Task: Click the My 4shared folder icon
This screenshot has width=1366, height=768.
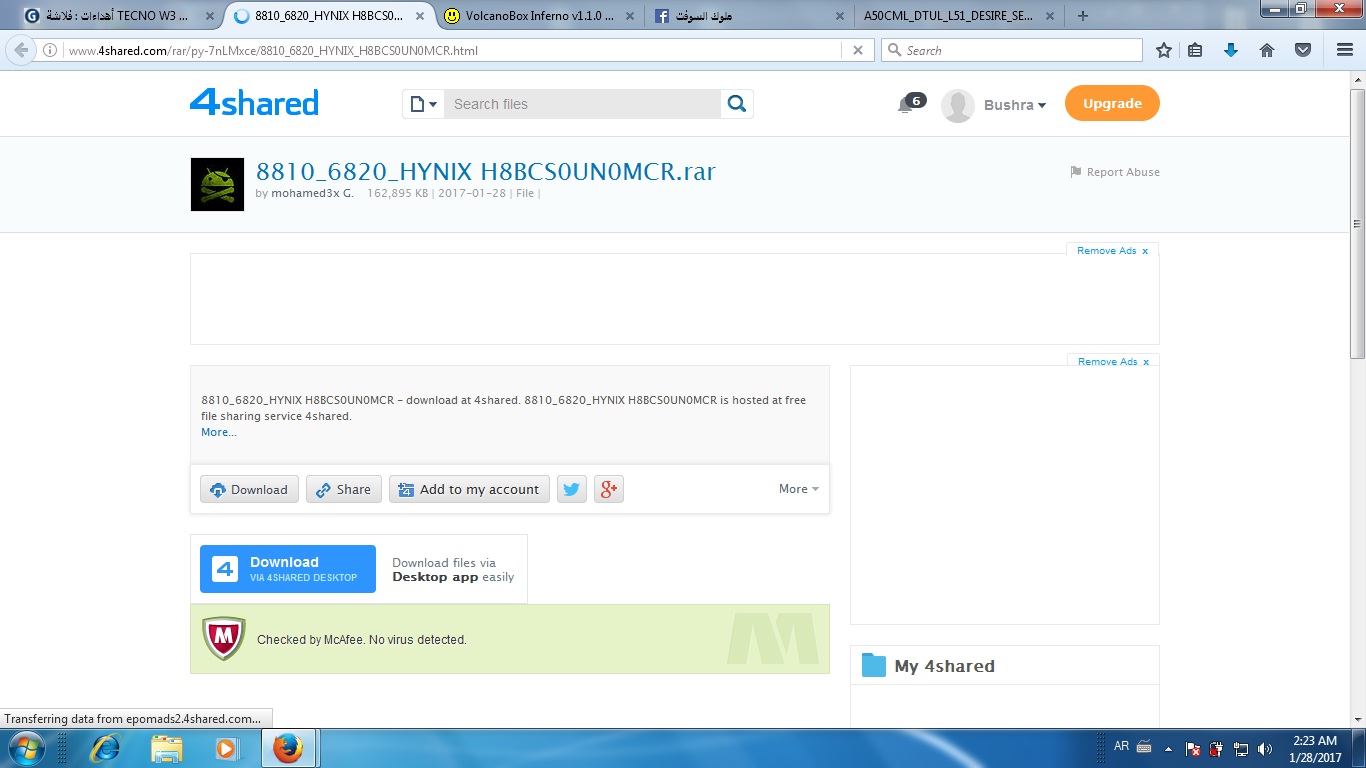Action: [874, 666]
